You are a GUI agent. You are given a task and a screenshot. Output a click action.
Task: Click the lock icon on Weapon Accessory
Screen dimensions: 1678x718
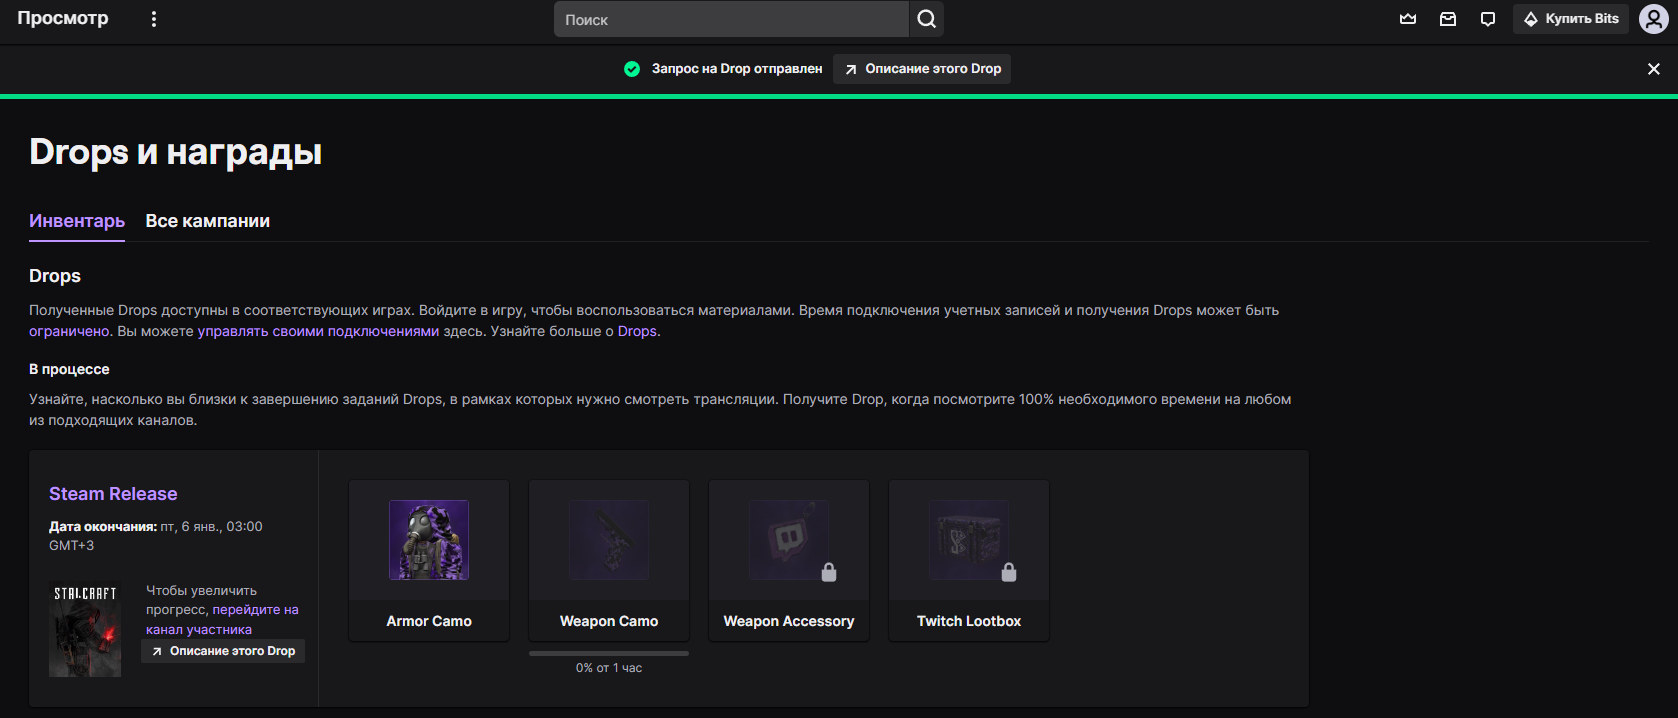pyautogui.click(x=829, y=572)
